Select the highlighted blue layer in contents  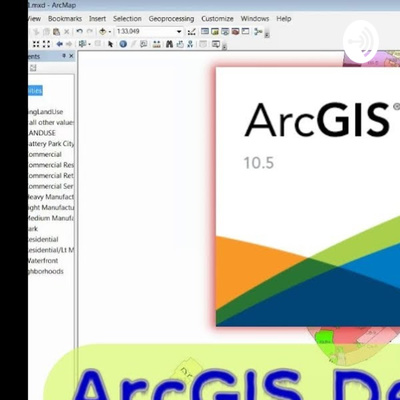tap(35, 91)
